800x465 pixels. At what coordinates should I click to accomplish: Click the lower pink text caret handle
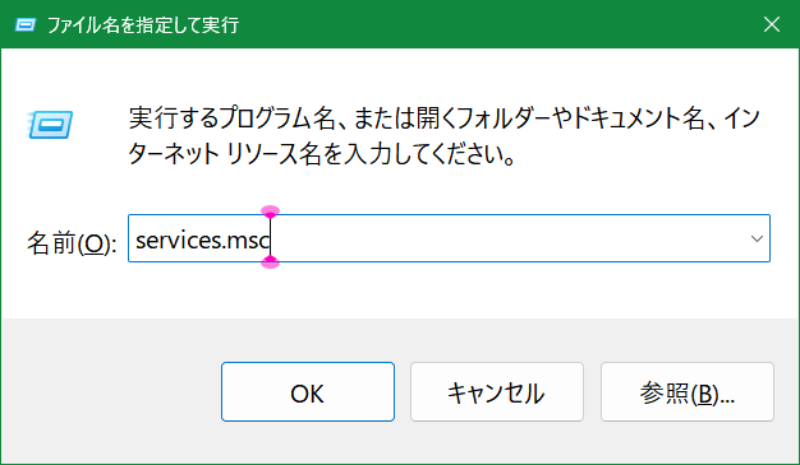269,262
